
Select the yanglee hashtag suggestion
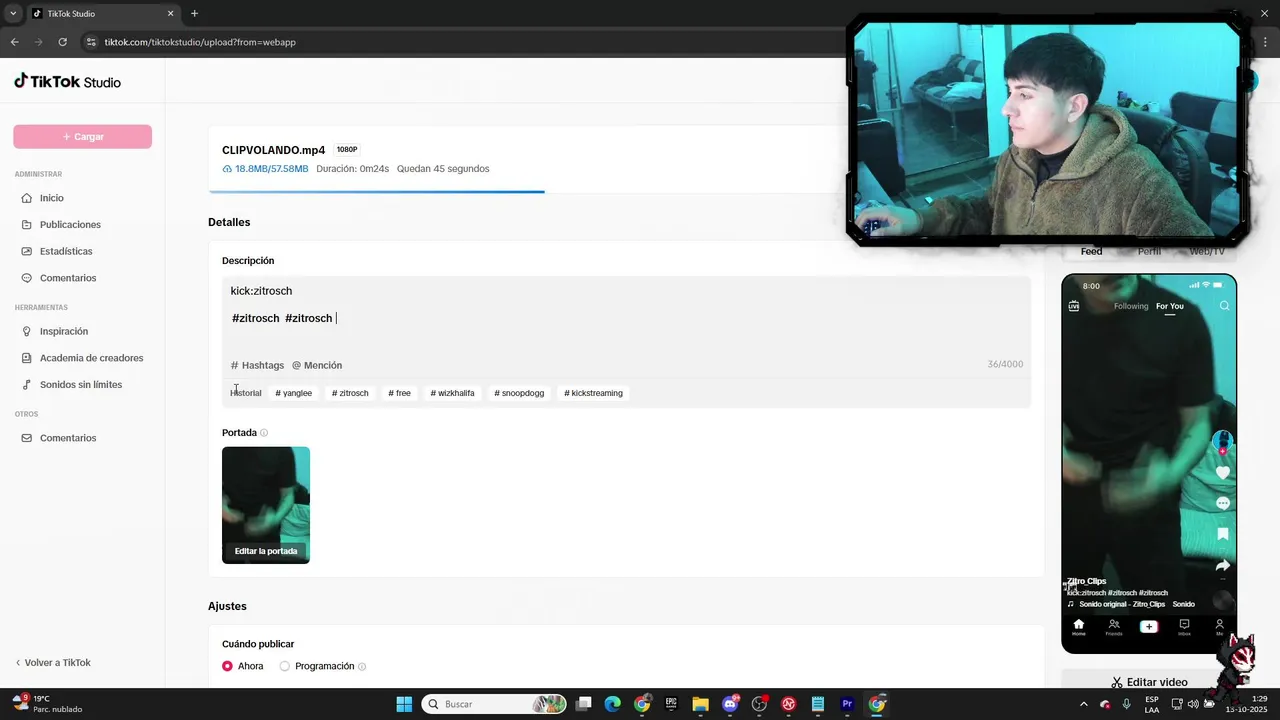[x=294, y=393]
